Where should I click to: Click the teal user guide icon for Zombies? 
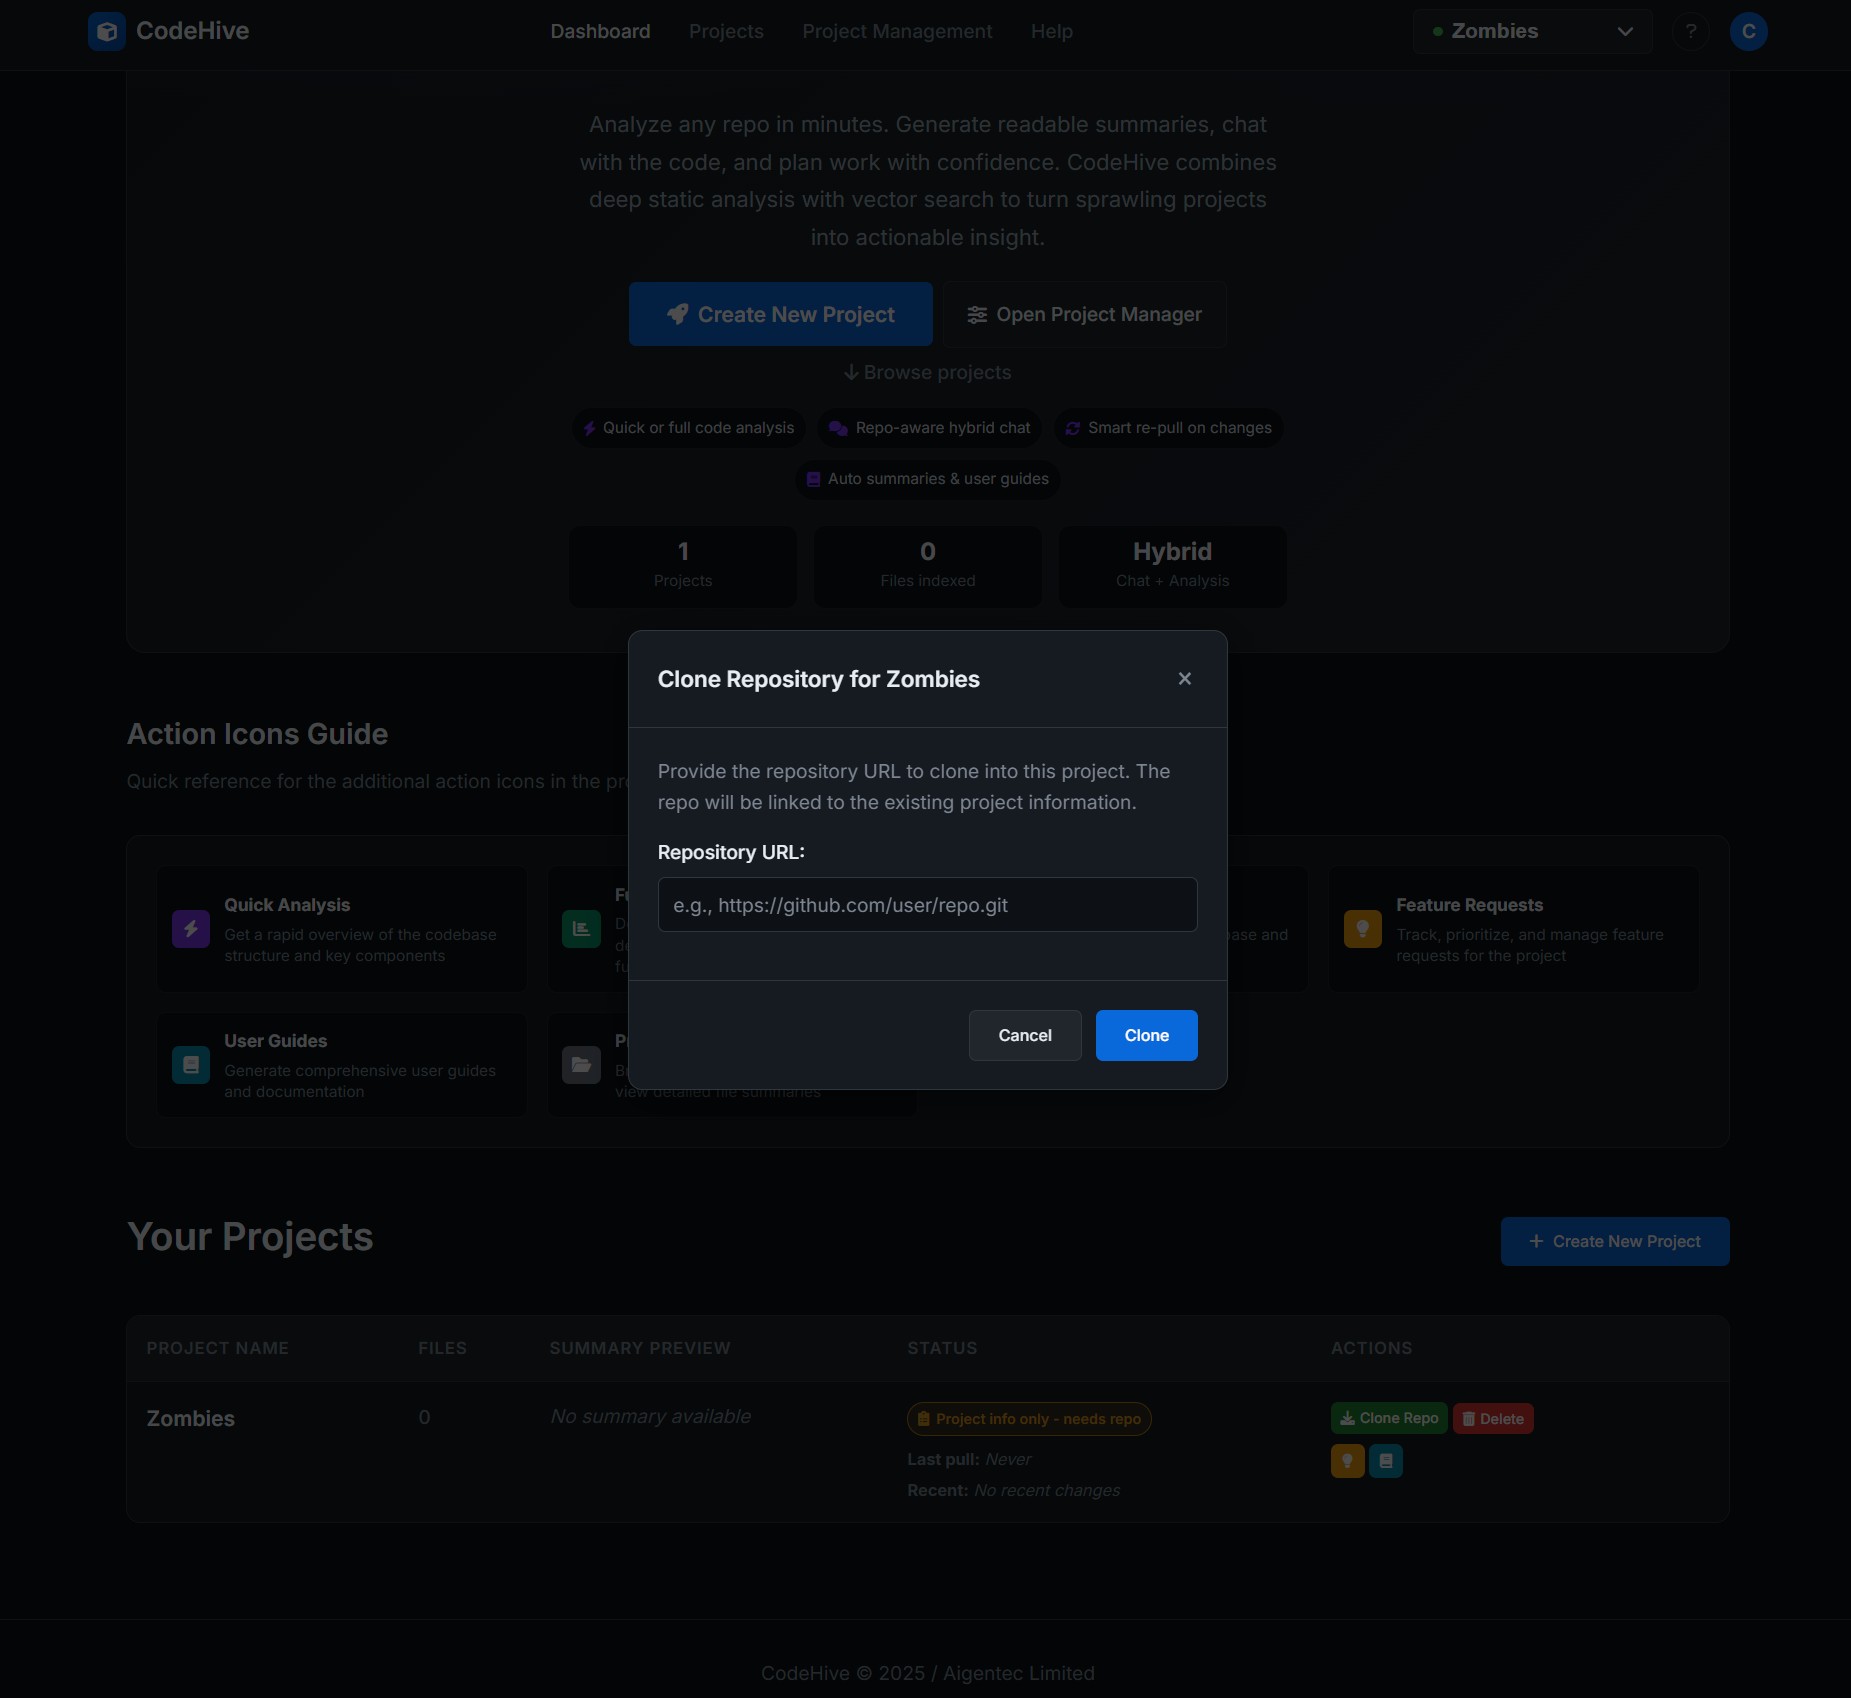click(x=1386, y=1461)
